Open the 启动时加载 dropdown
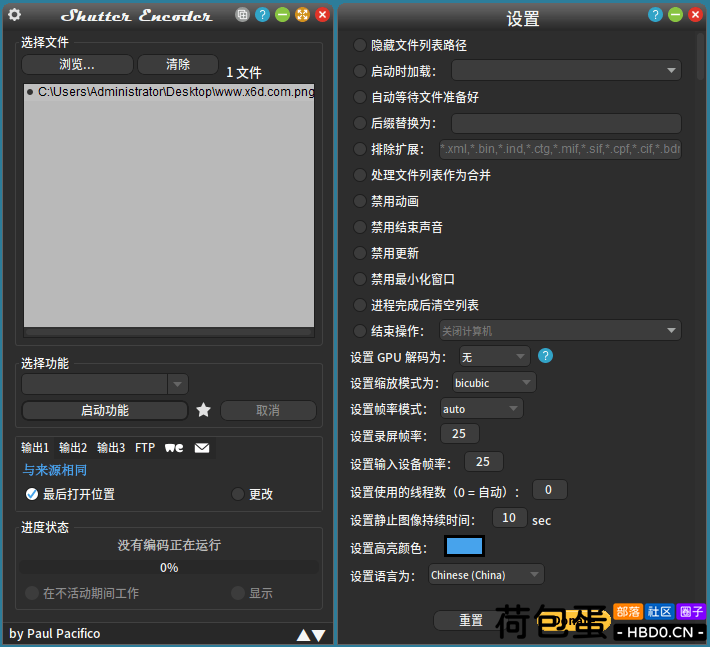The width and height of the screenshot is (710, 647). (566, 71)
